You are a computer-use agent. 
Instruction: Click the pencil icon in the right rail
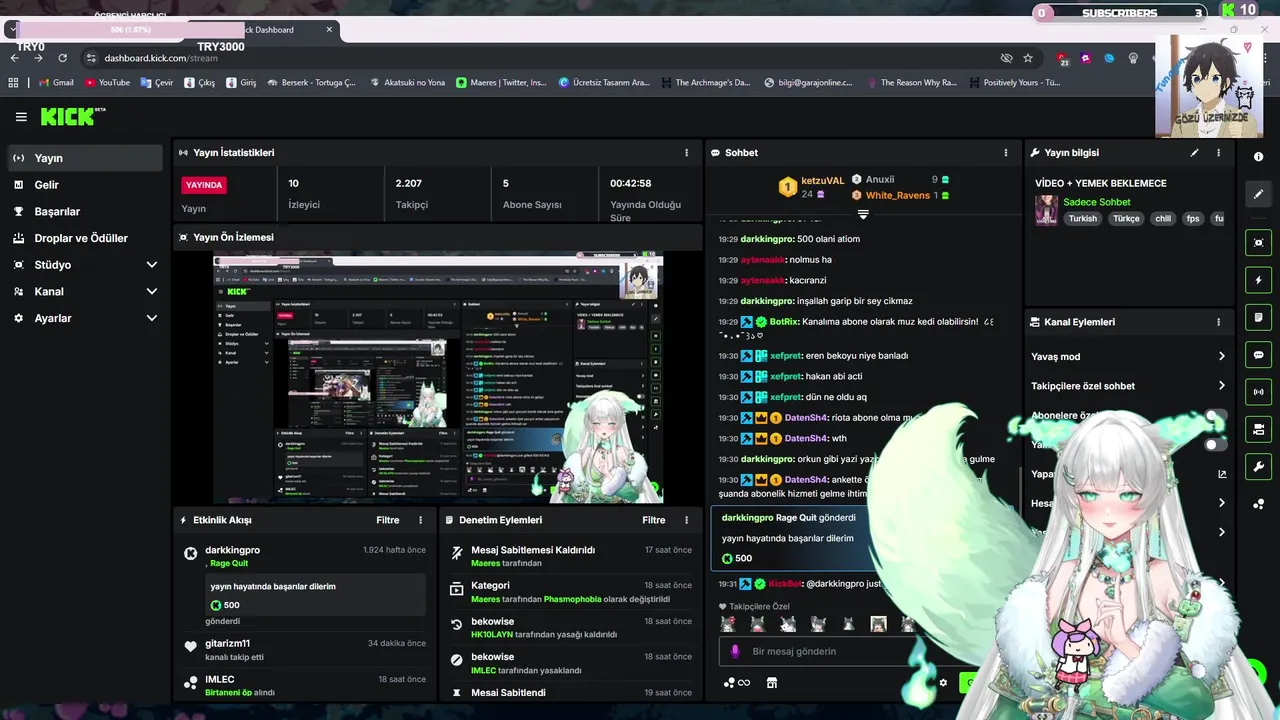(1259, 194)
